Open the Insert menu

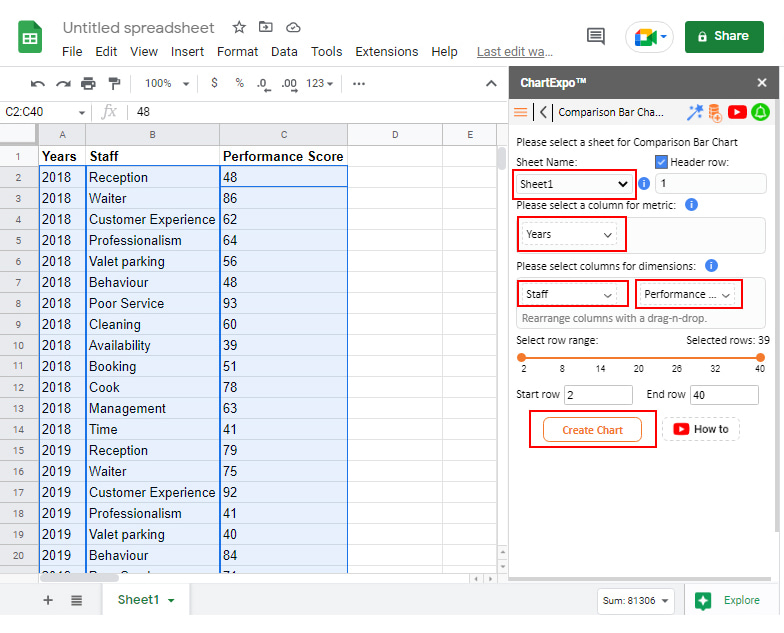(x=187, y=52)
